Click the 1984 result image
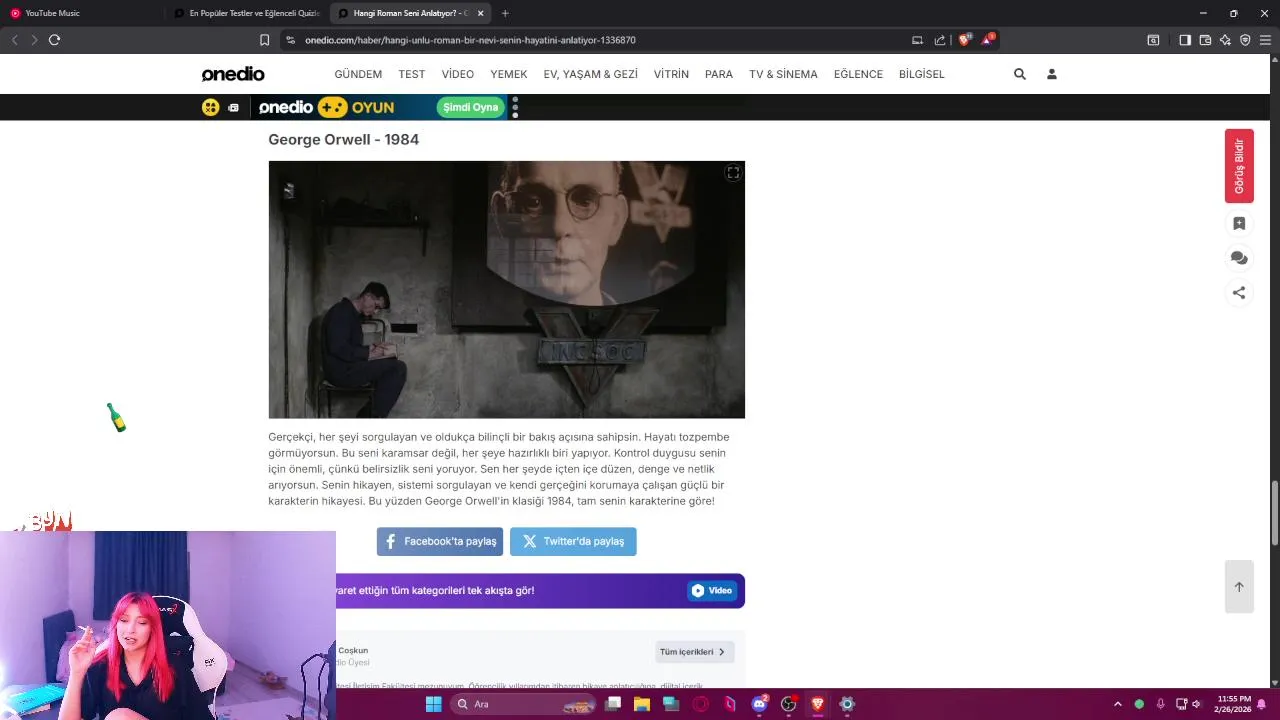Viewport: 1280px width, 720px height. (506, 289)
